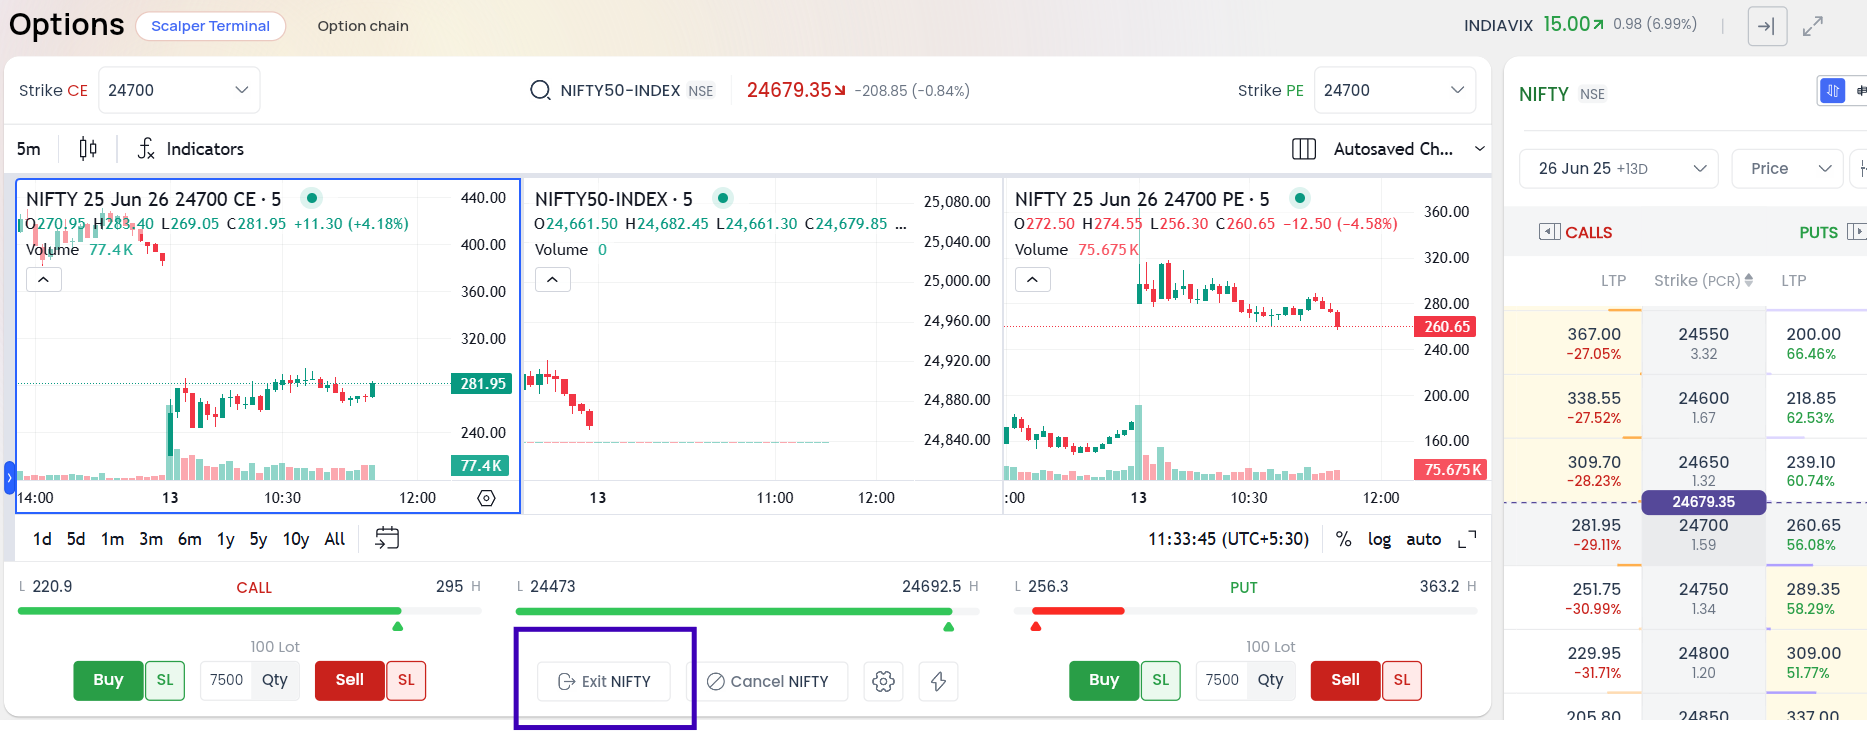
Task: Click the Cancel NIFTY button
Action: point(768,681)
